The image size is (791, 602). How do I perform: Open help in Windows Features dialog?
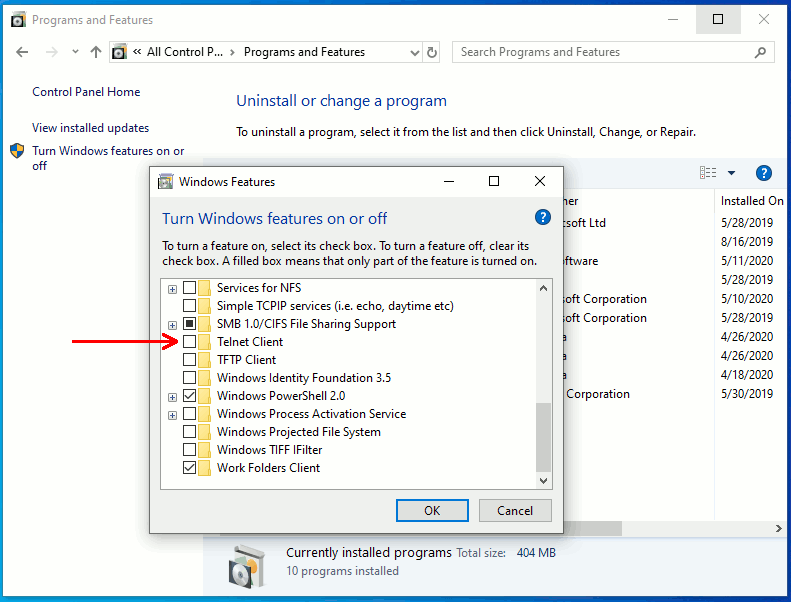click(542, 217)
